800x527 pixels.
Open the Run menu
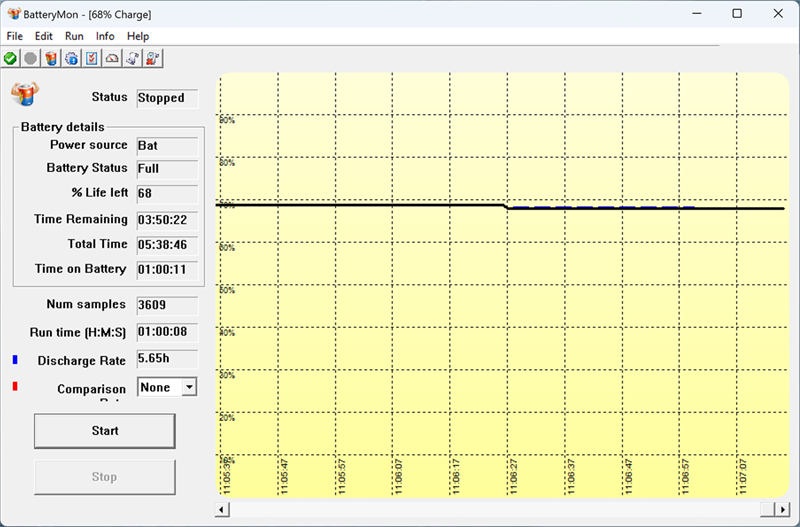tap(74, 36)
